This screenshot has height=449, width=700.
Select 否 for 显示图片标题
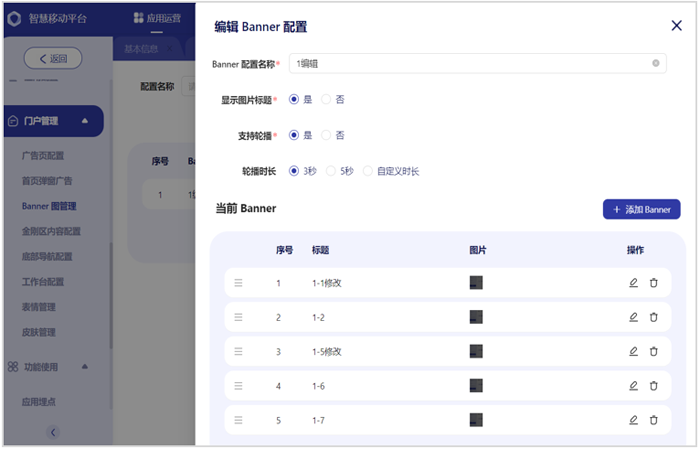click(x=326, y=100)
